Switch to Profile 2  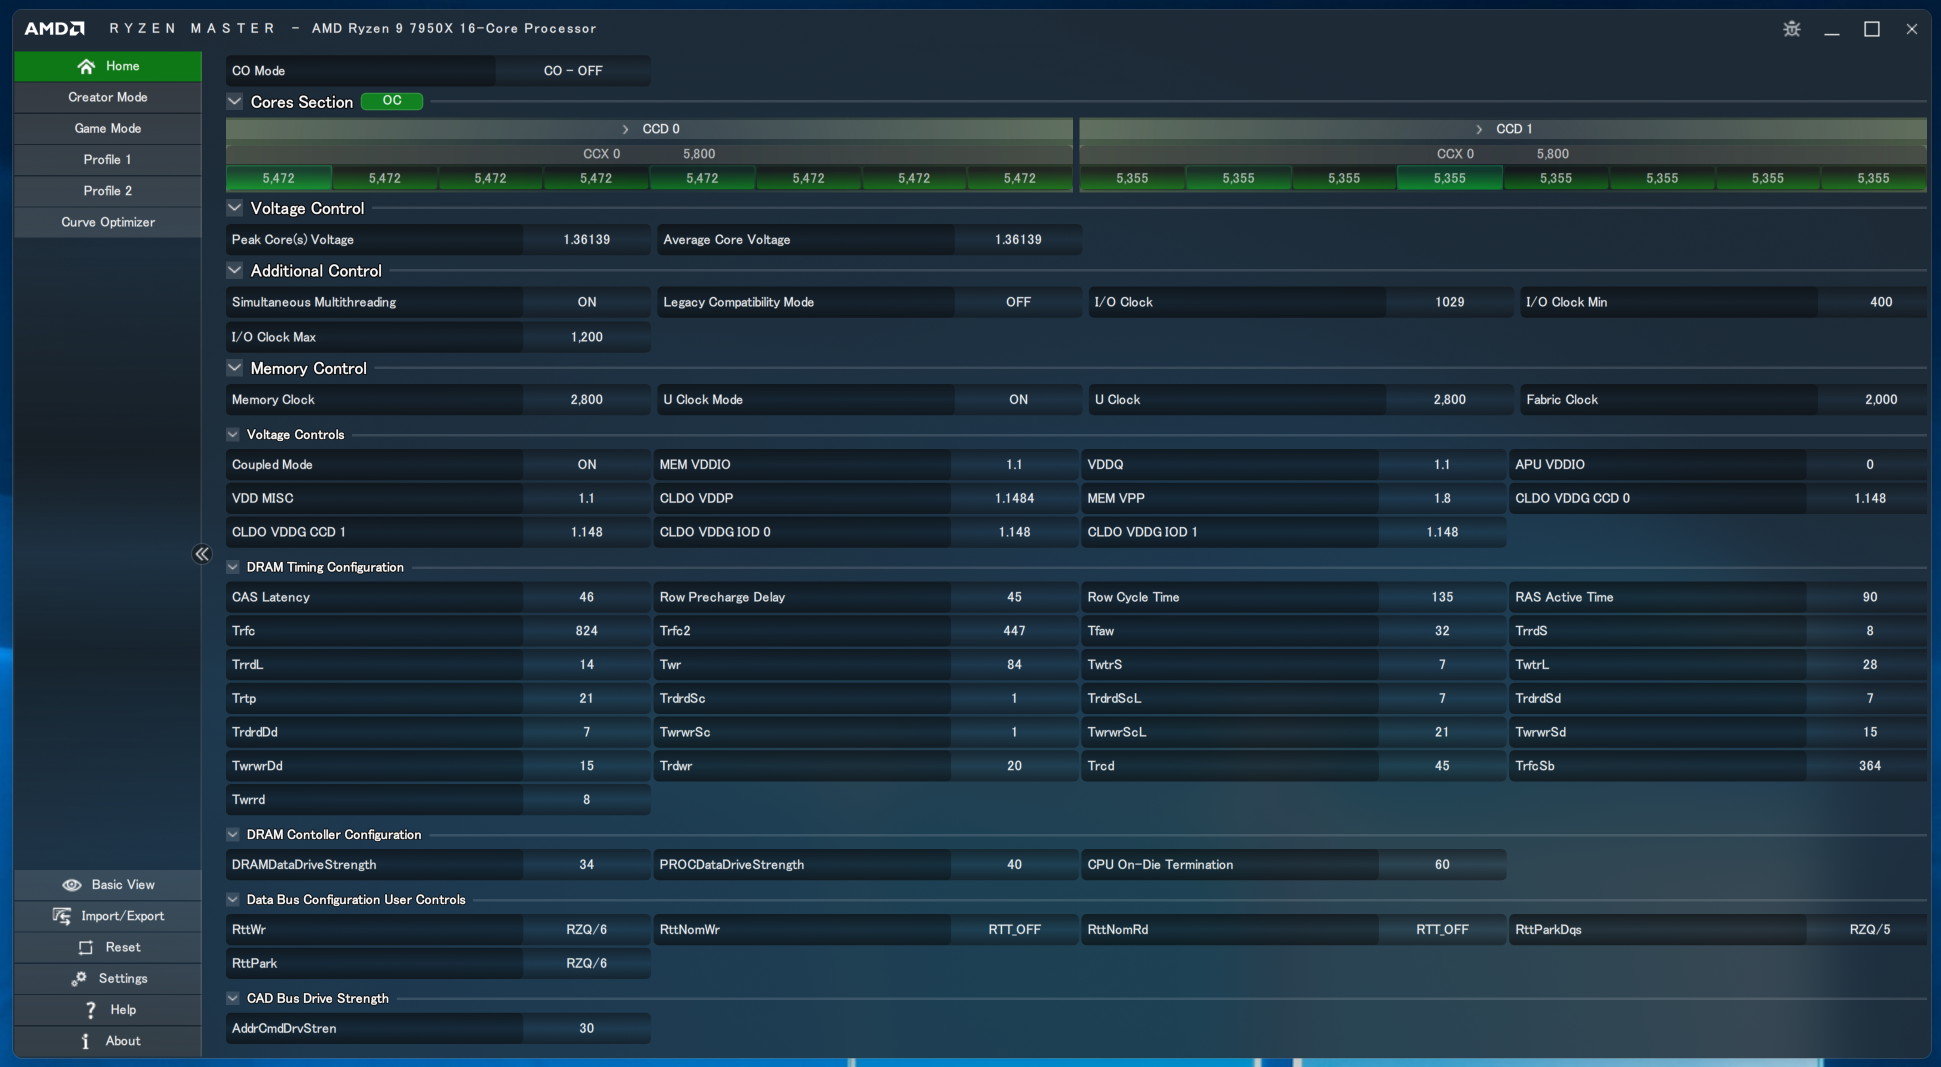click(108, 190)
